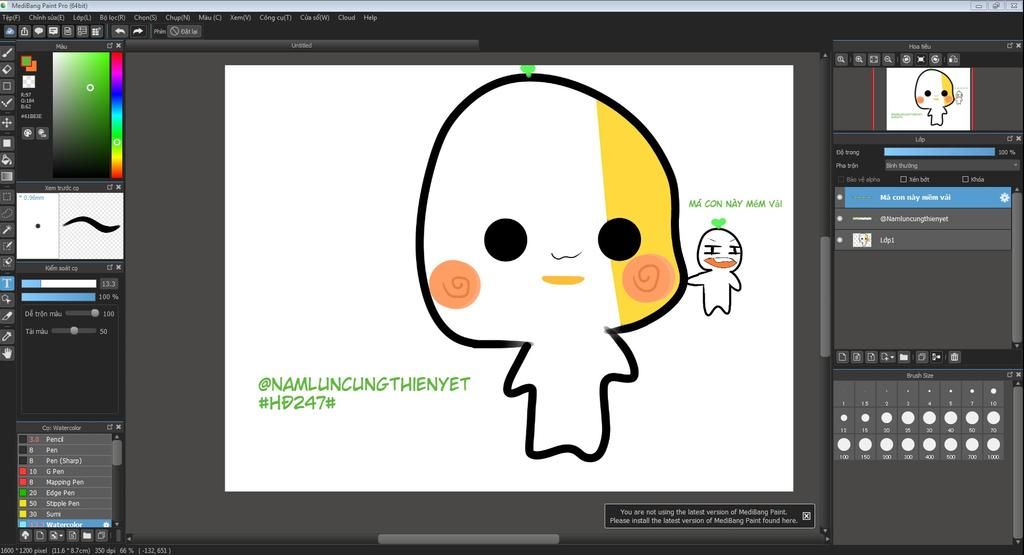Undock the Lớp layer panel
Screen dimensions: 1024x555
[1010, 139]
